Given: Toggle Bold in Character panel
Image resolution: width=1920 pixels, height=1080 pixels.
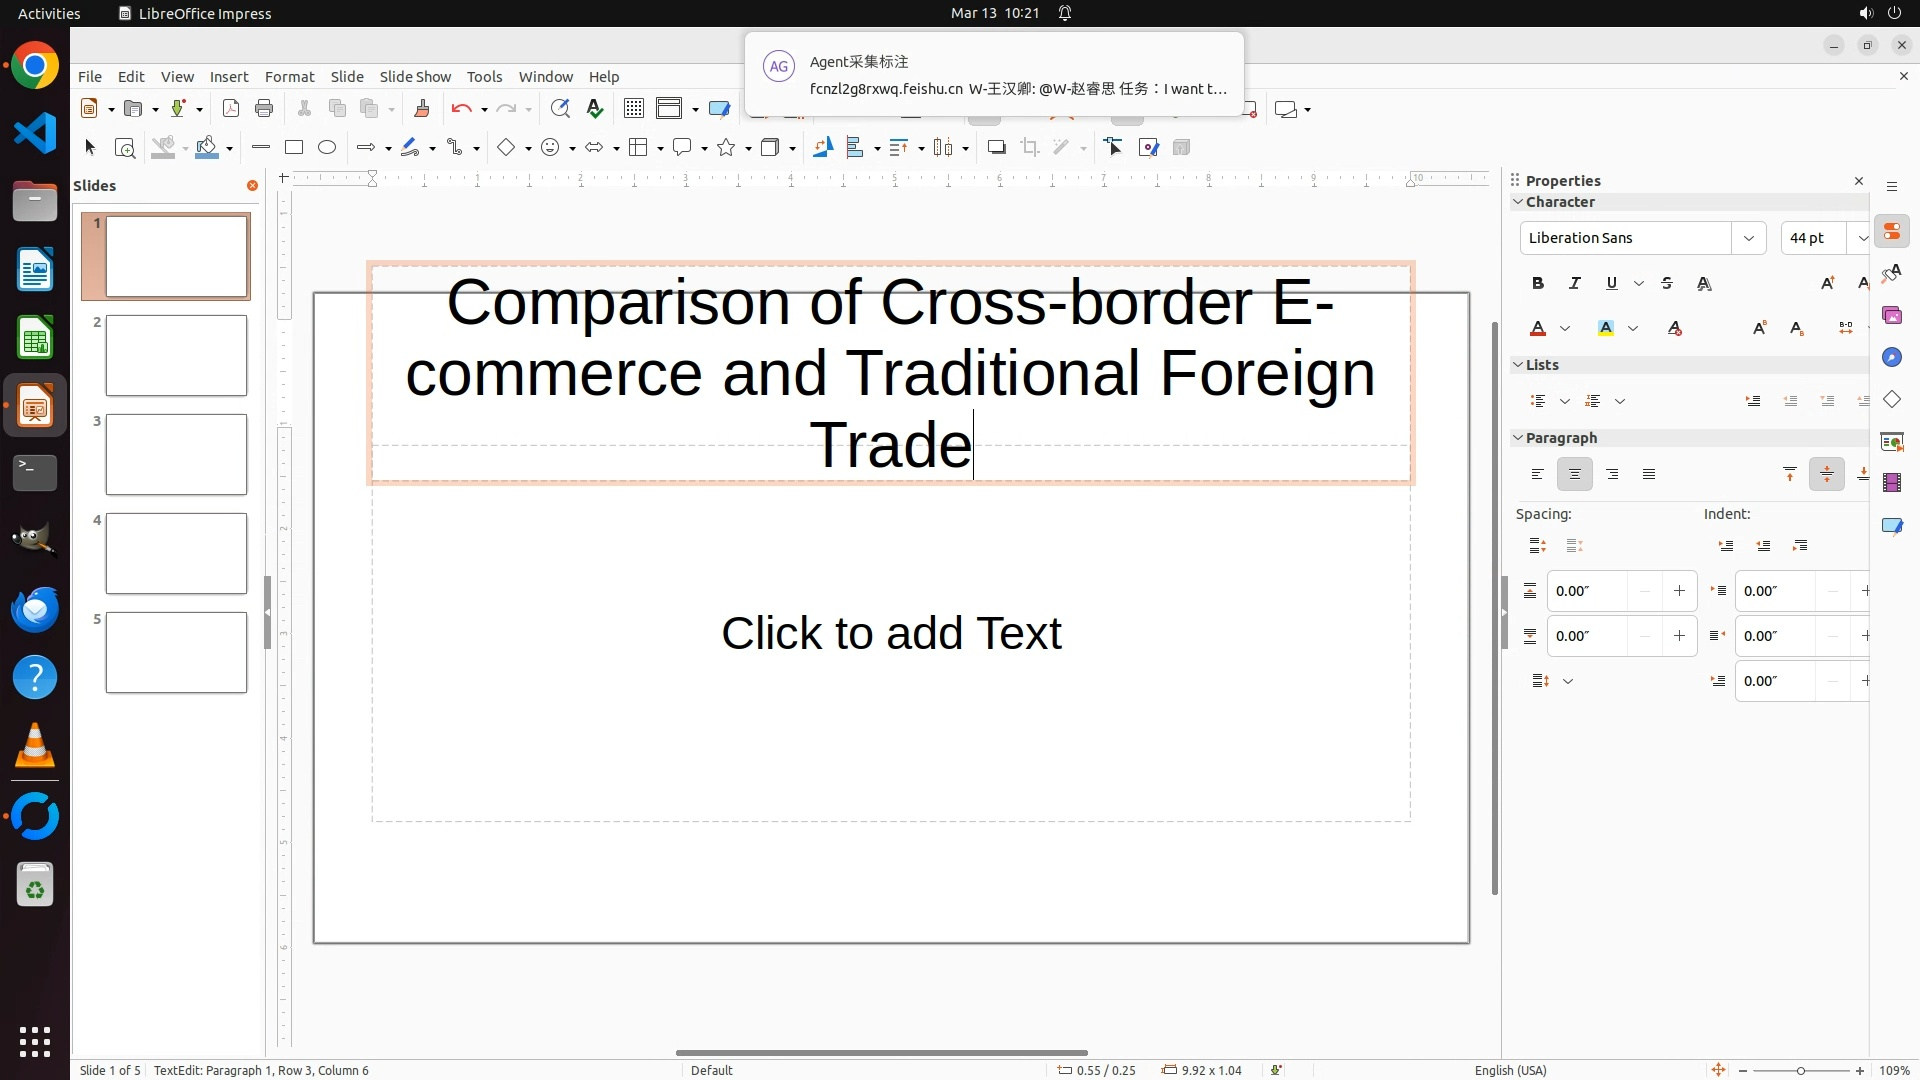Looking at the screenshot, I should tap(1538, 284).
